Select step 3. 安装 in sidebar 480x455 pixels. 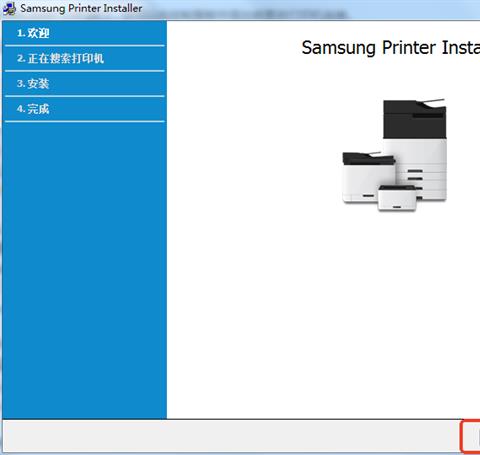85,84
